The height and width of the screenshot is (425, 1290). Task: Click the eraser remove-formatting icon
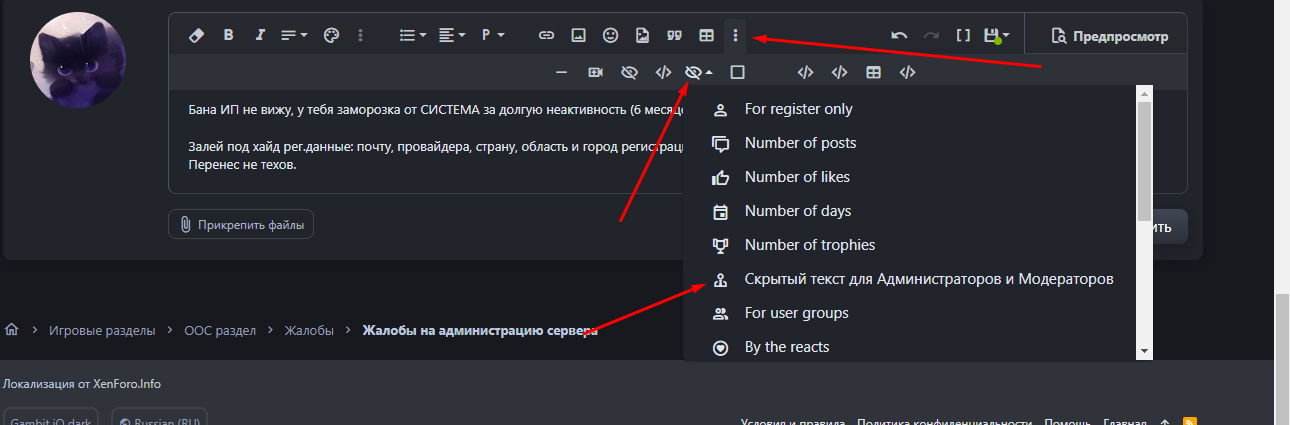click(196, 35)
